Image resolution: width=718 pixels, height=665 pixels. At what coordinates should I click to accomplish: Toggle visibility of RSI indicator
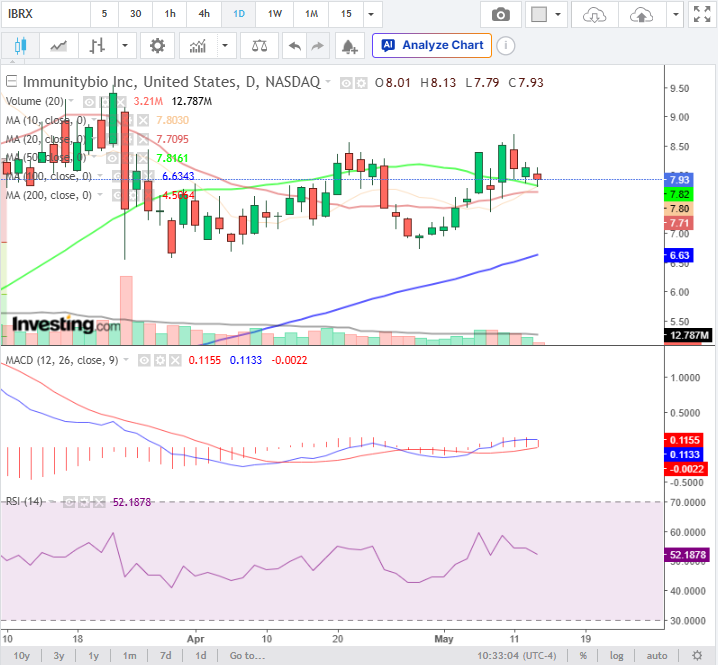(x=69, y=502)
